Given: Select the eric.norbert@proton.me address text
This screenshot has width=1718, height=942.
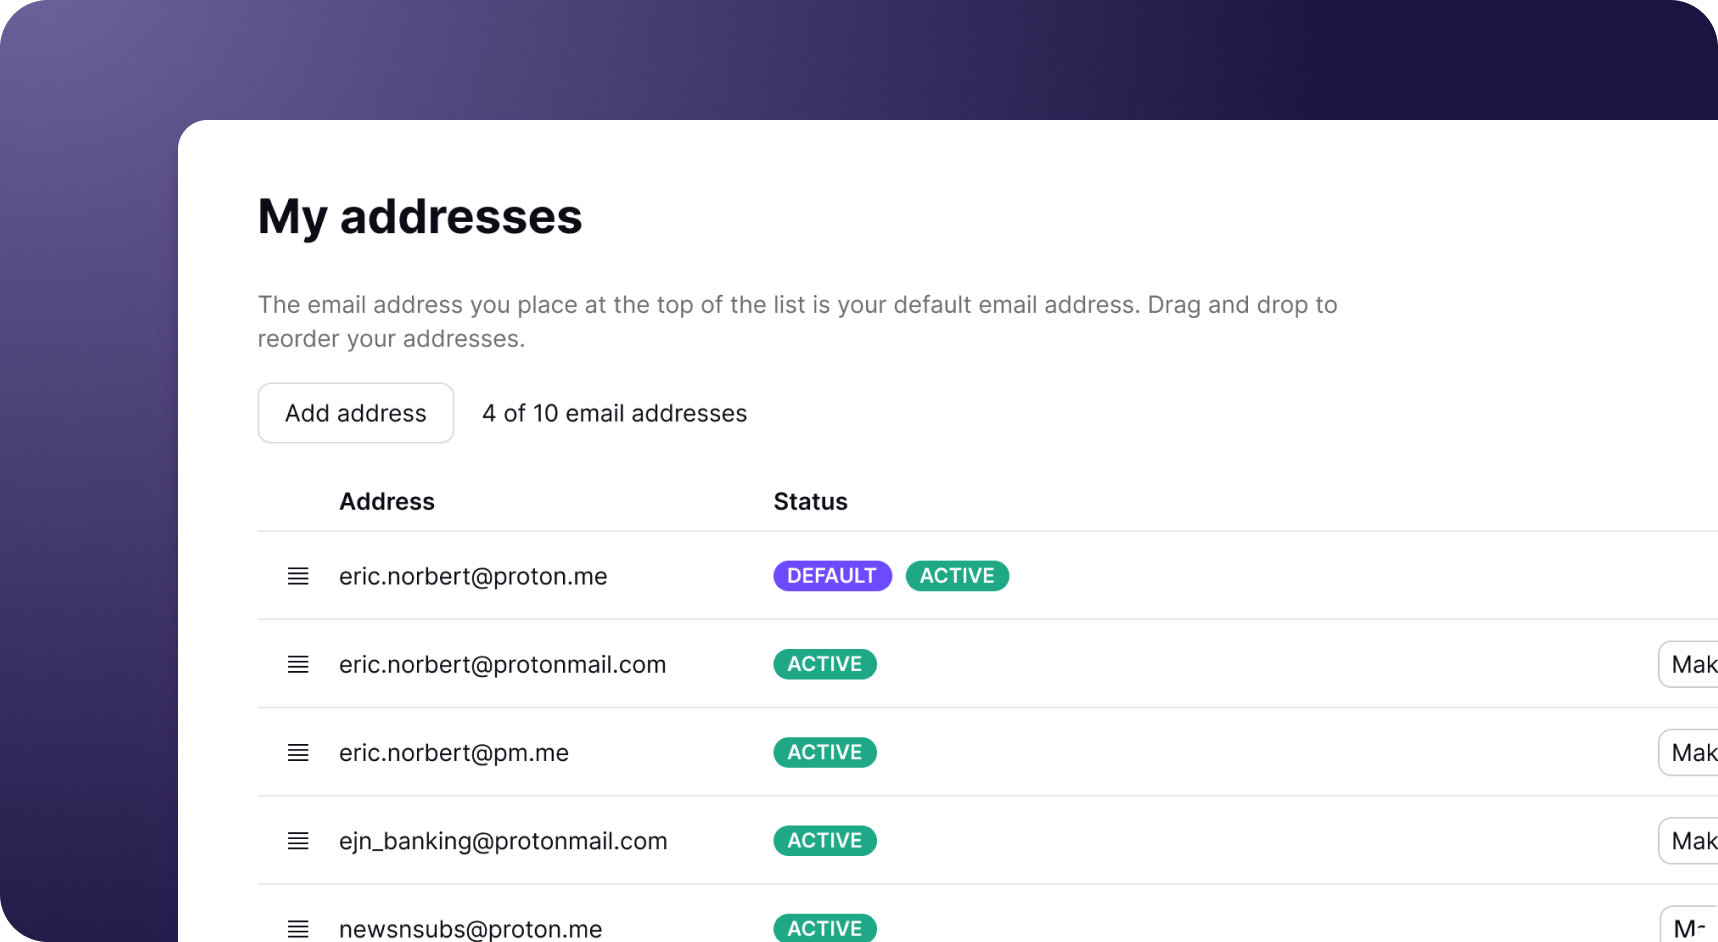Looking at the screenshot, I should [x=472, y=577].
